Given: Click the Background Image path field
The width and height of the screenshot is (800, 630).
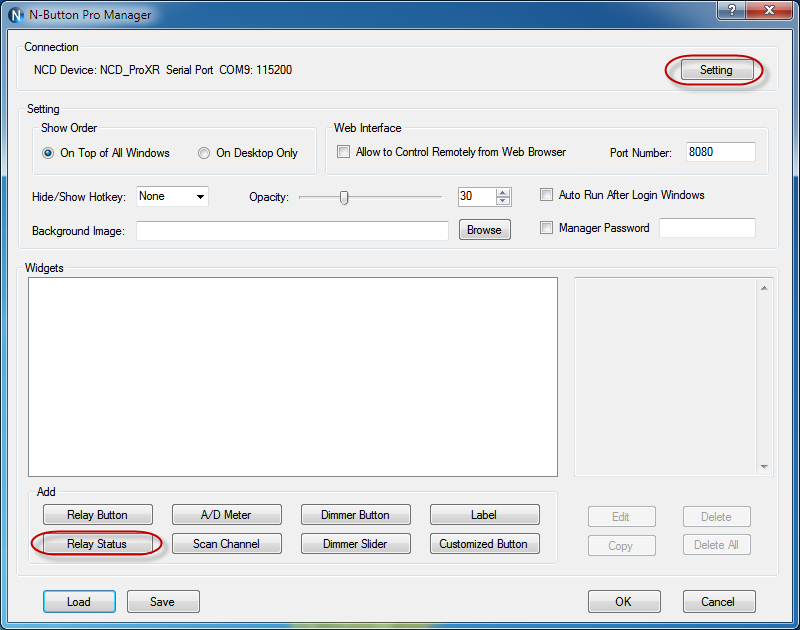Looking at the screenshot, I should (292, 231).
